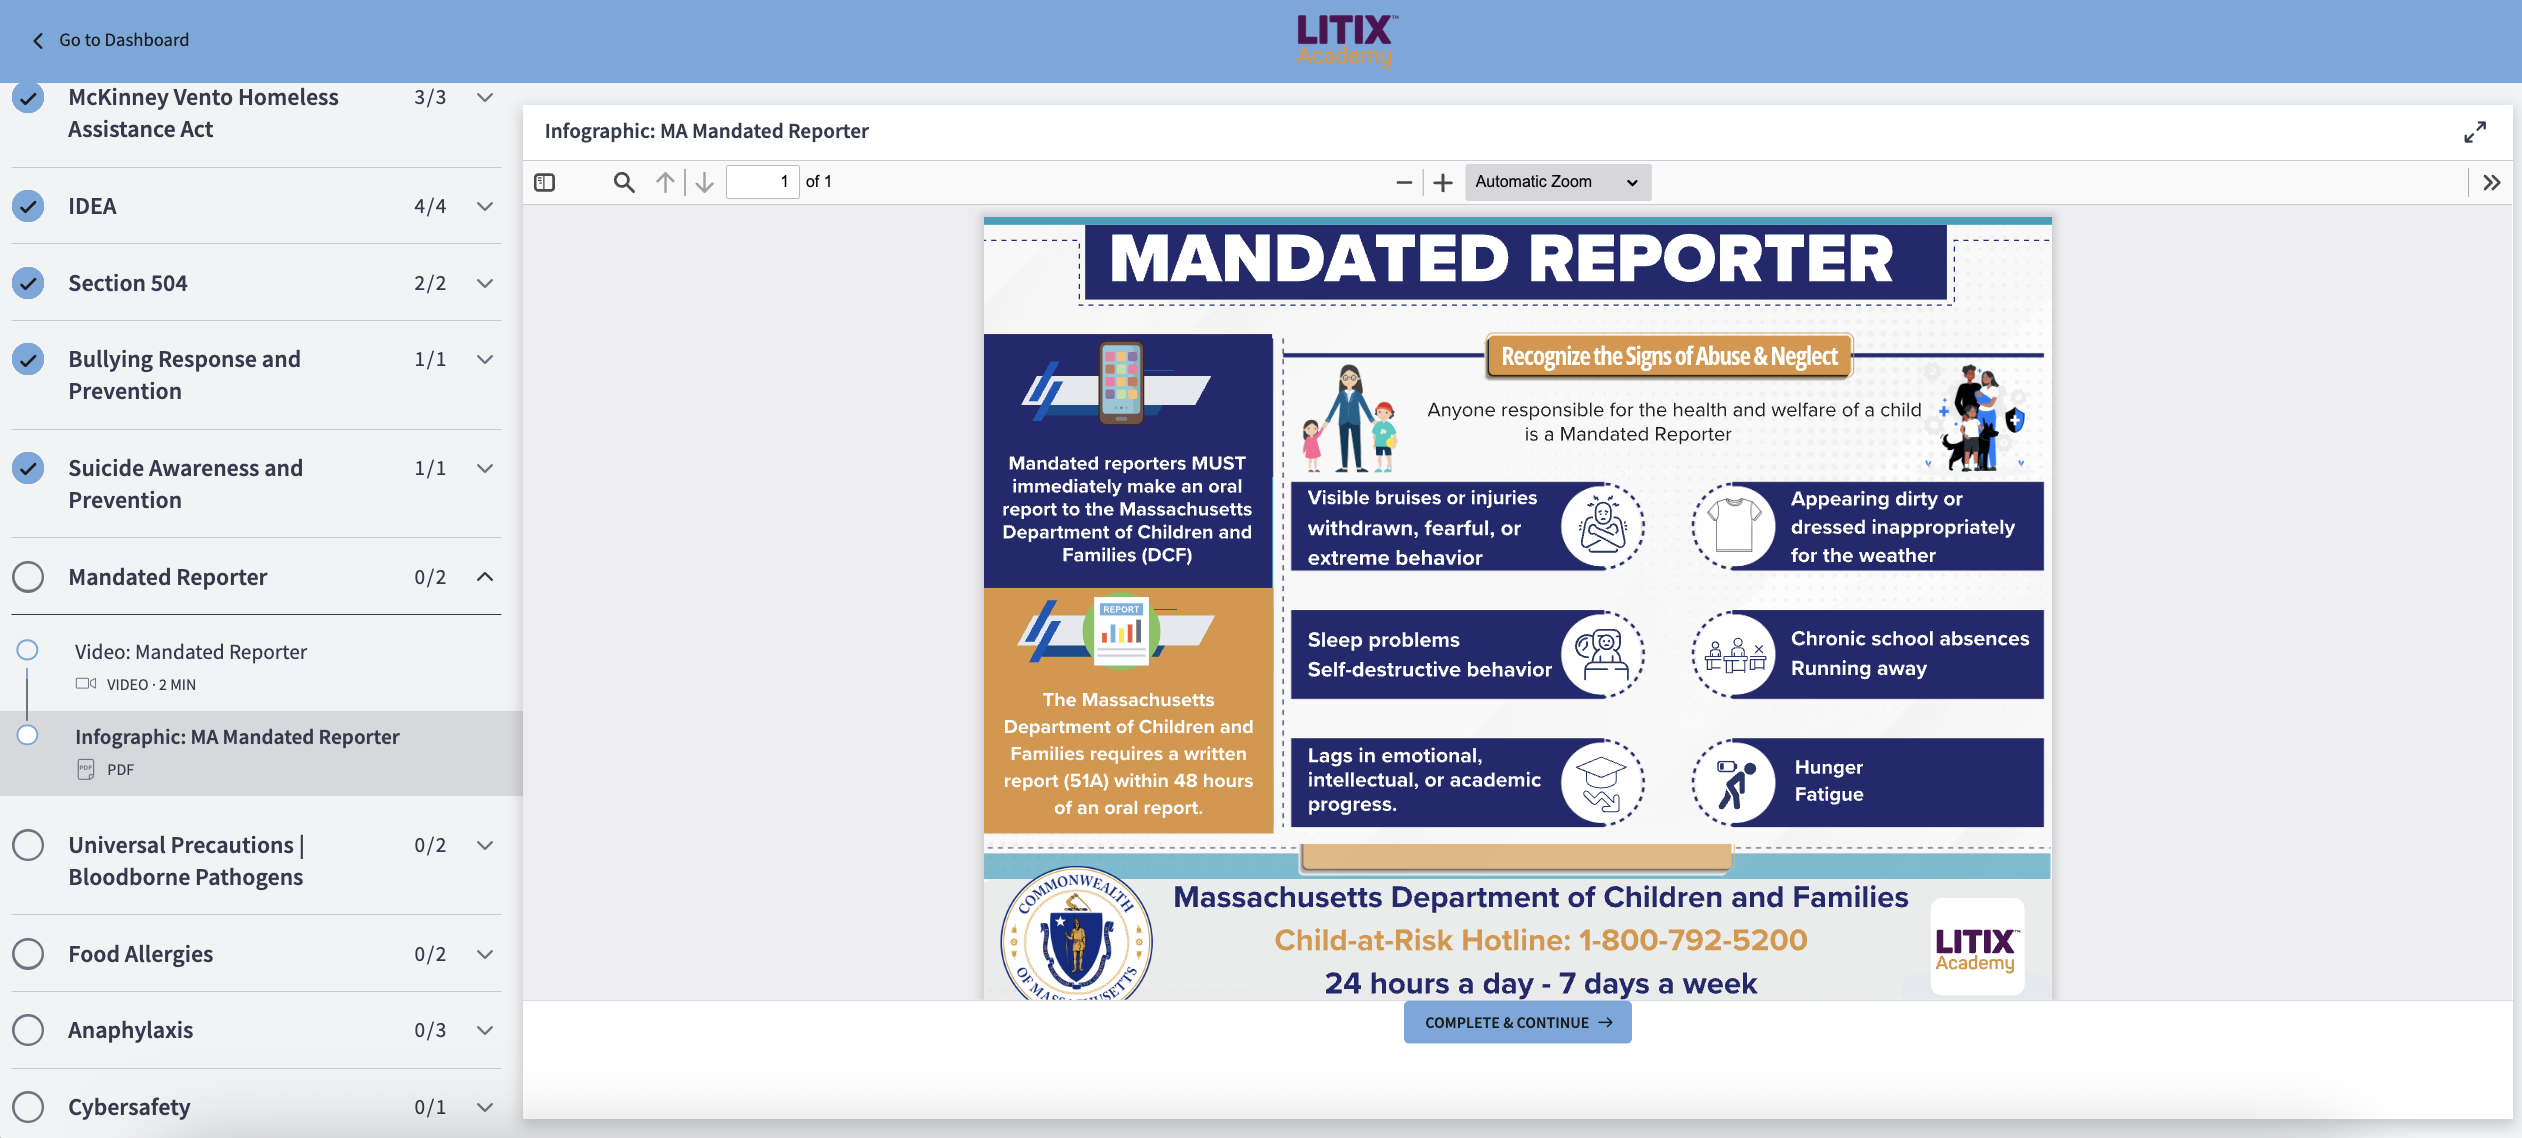2522x1138 pixels.
Task: Click the Mandated Reporter completion circle
Action: (28, 577)
